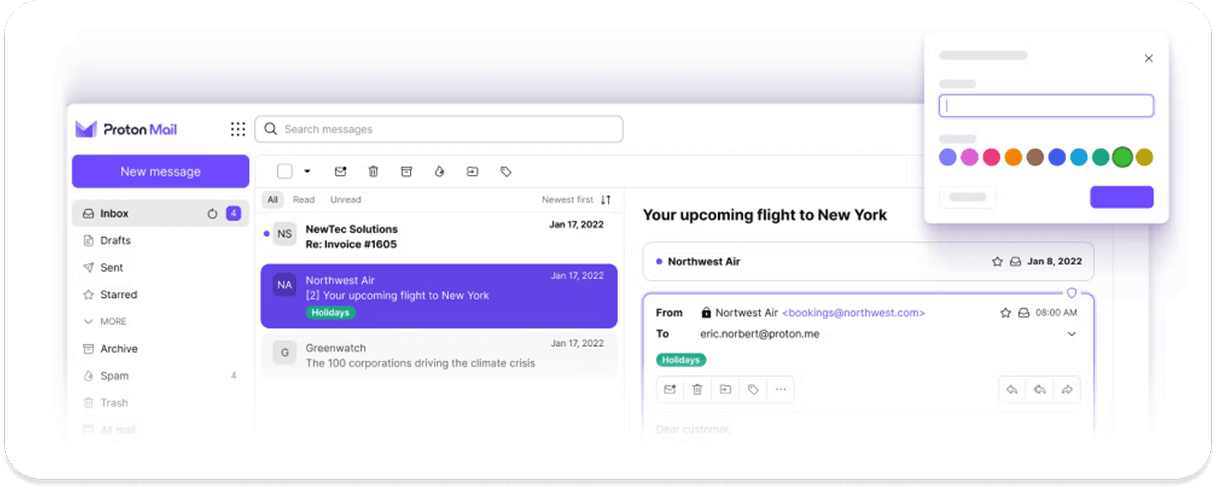Click the archive box icon in list toolbar

pos(406,171)
